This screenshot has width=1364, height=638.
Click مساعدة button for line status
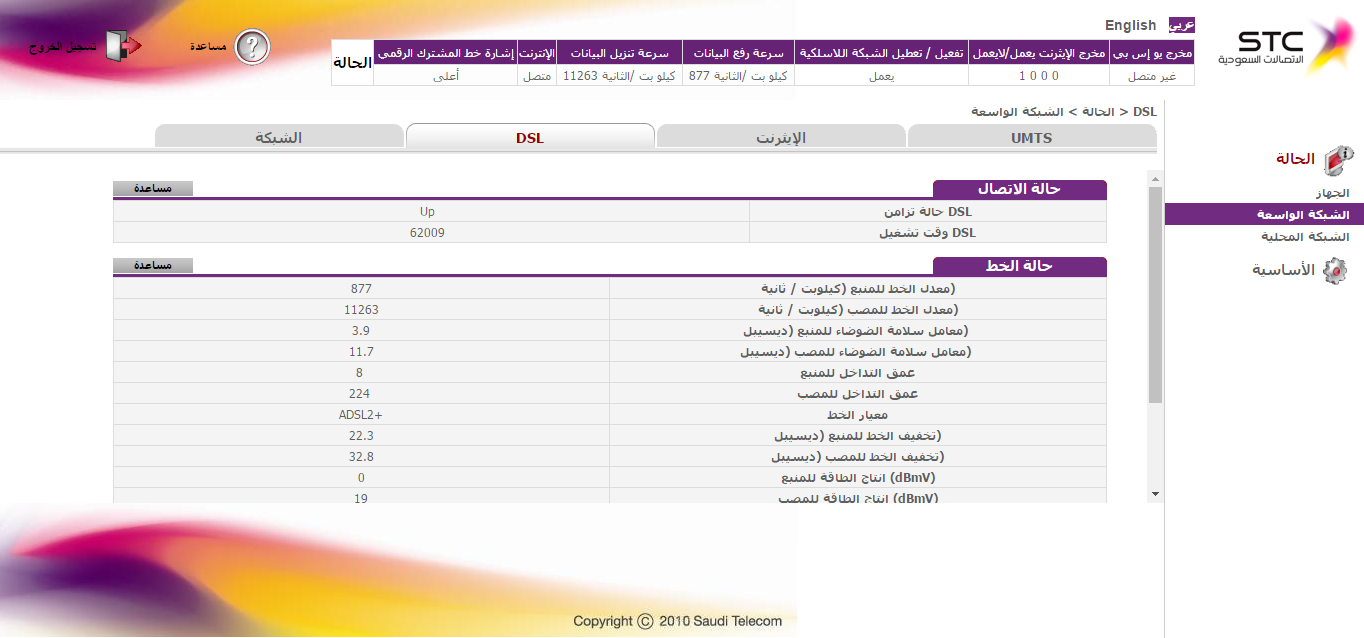152,265
